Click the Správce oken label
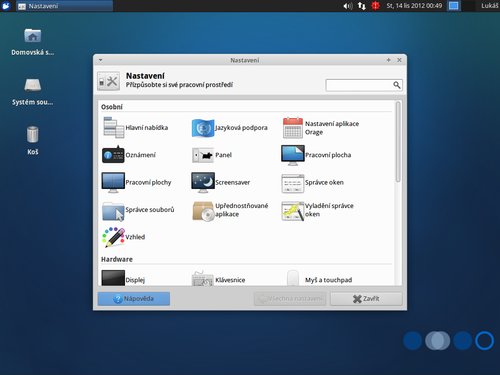The width and height of the screenshot is (500, 375). (x=324, y=182)
